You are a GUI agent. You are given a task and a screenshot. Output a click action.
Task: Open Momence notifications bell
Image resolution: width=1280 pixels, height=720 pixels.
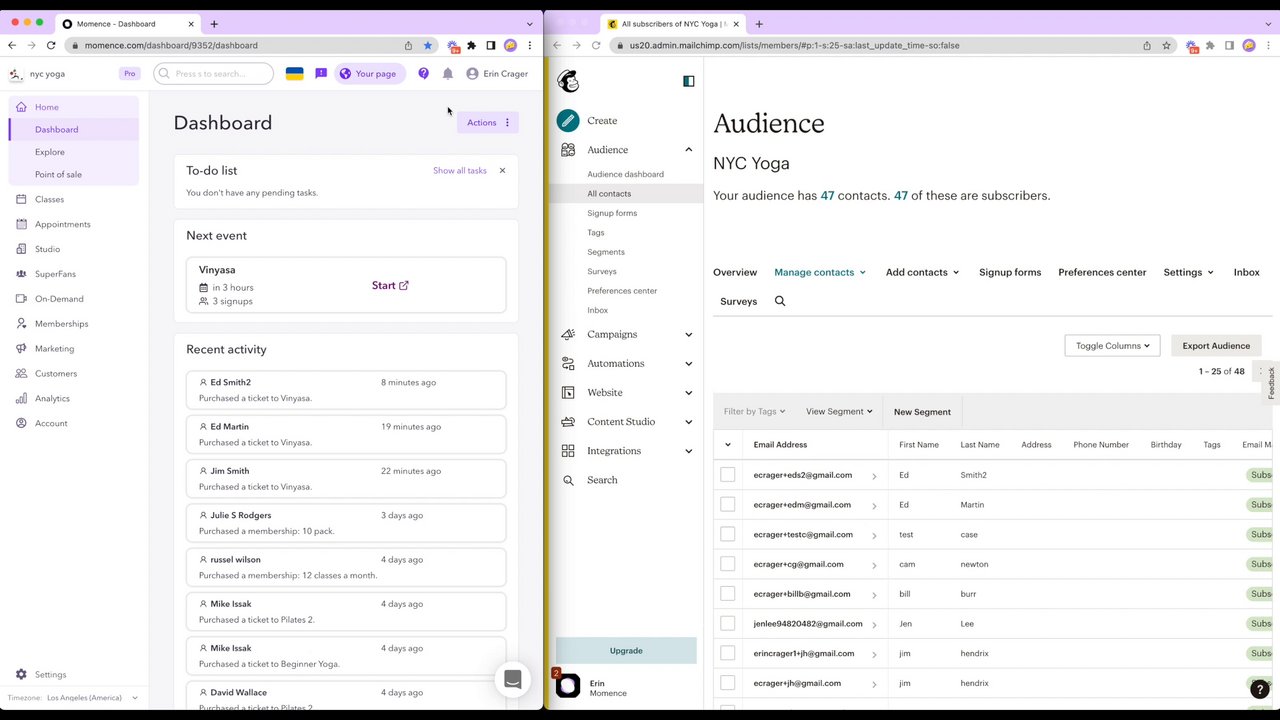tap(448, 73)
